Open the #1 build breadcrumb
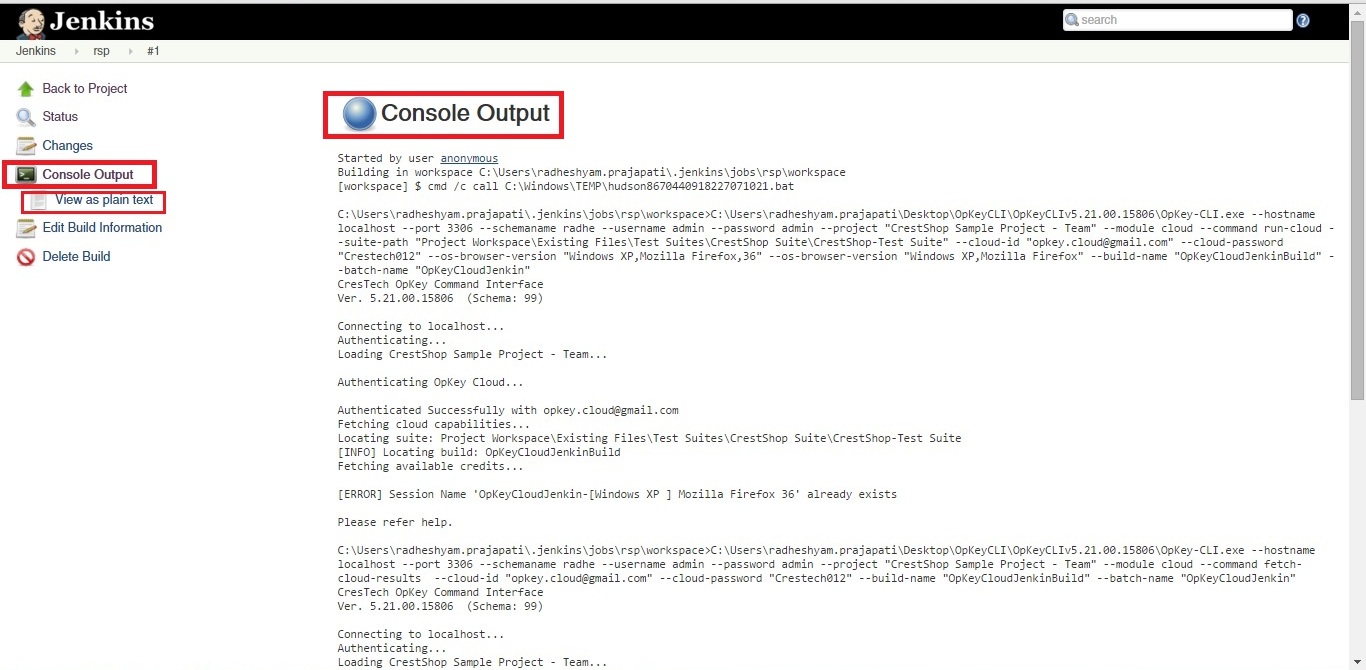This screenshot has width=1366, height=670. click(153, 51)
